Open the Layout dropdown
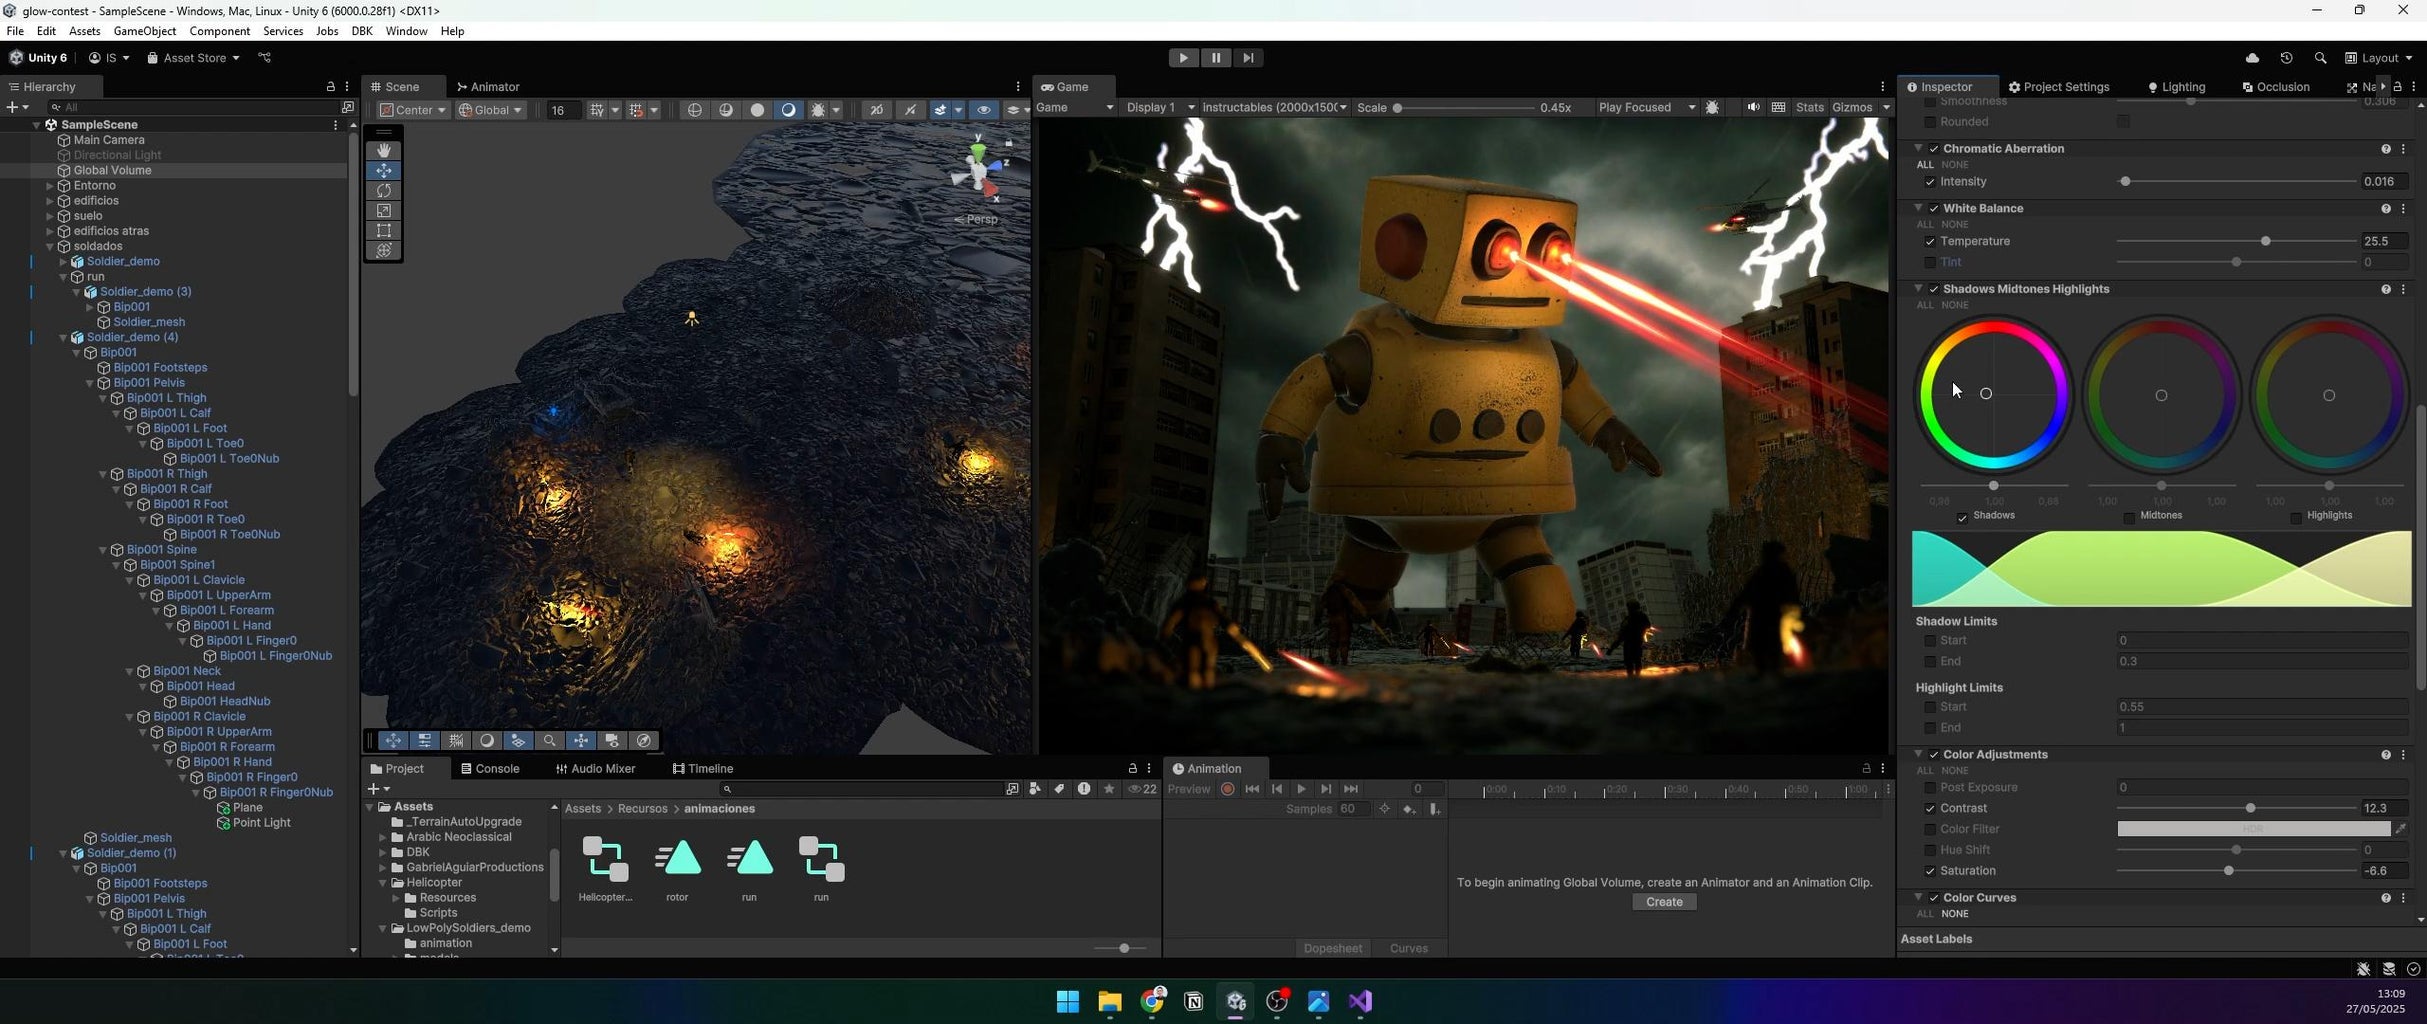The height and width of the screenshot is (1024, 2427). pos(2378,58)
